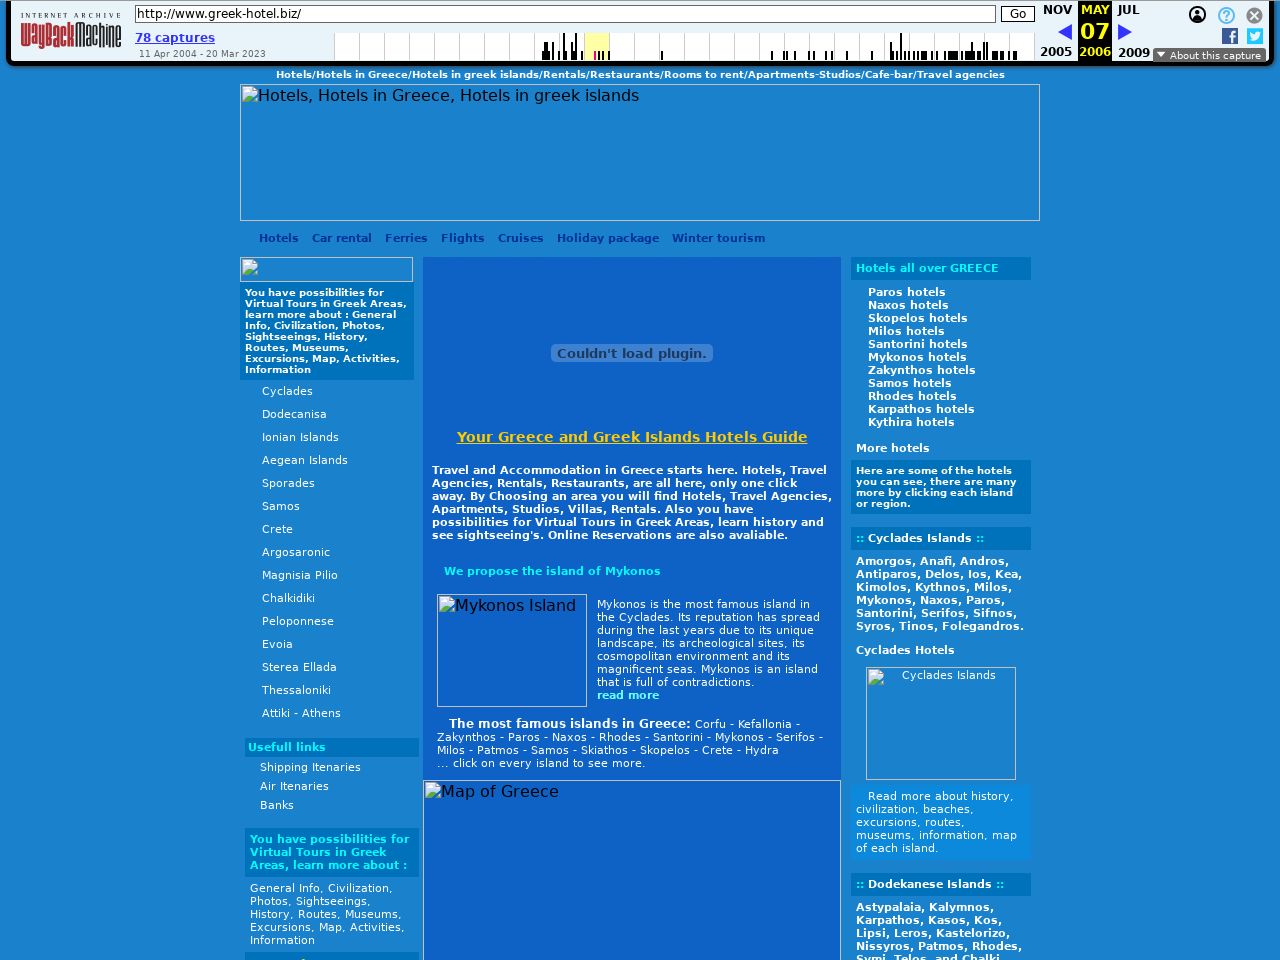This screenshot has height=960, width=1280.
Task: Click the Go button
Action: pos(1017,14)
